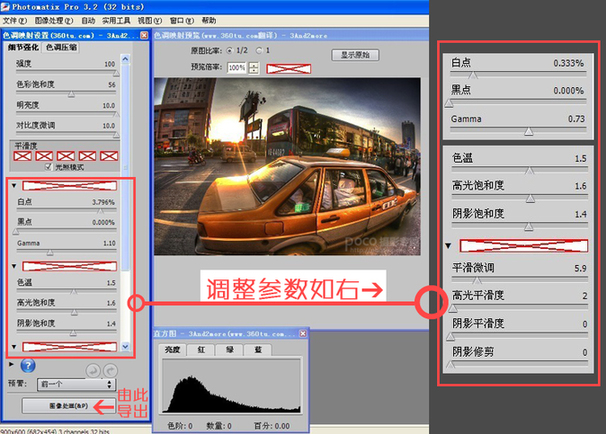Image resolution: width=606 pixels, height=434 pixels.
Task: Toggle the 光照模式 checkbox
Action: (48, 166)
